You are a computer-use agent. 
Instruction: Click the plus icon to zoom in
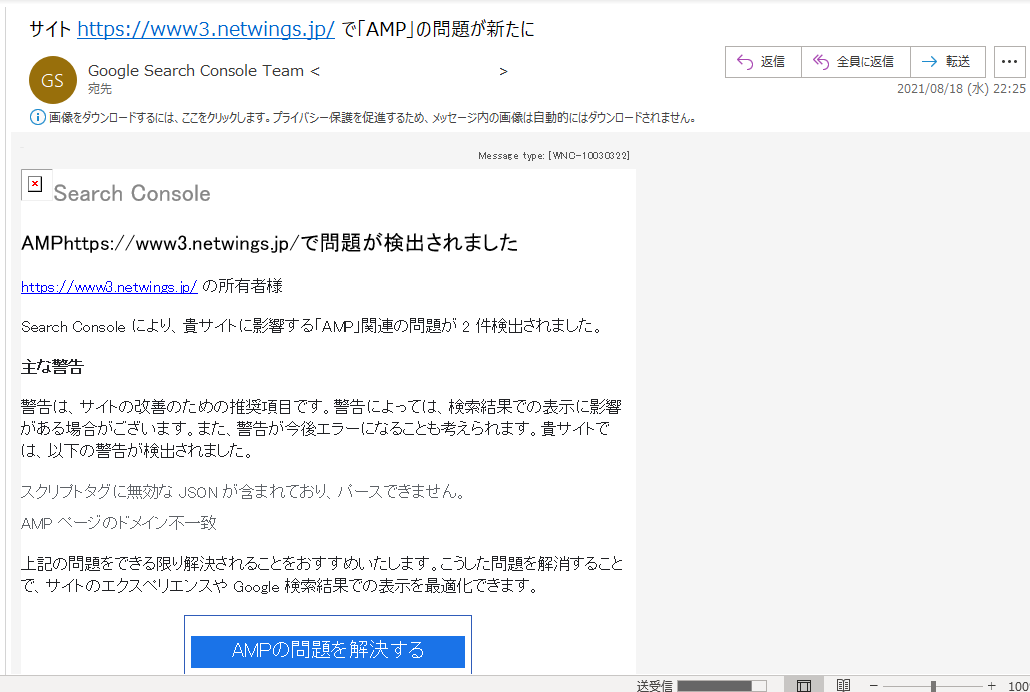pyautogui.click(x=992, y=684)
